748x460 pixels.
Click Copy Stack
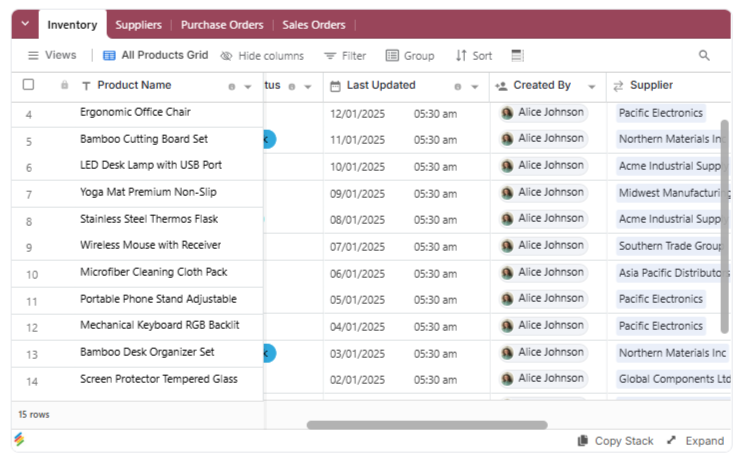tap(615, 441)
